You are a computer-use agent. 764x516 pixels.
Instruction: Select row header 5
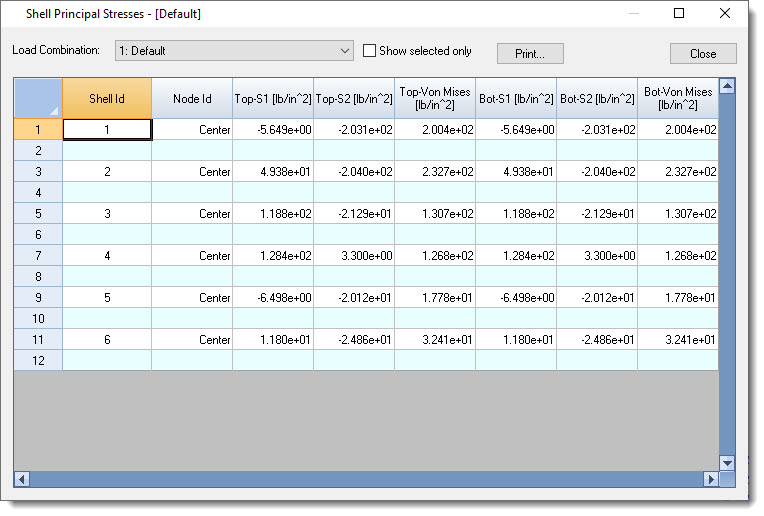click(x=38, y=214)
